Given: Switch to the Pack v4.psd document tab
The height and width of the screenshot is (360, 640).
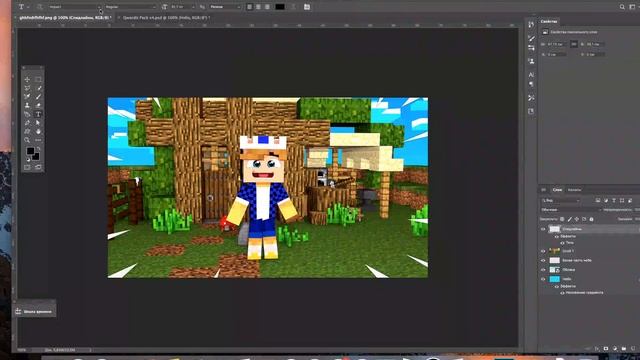Looking at the screenshot, I should click(x=167, y=18).
